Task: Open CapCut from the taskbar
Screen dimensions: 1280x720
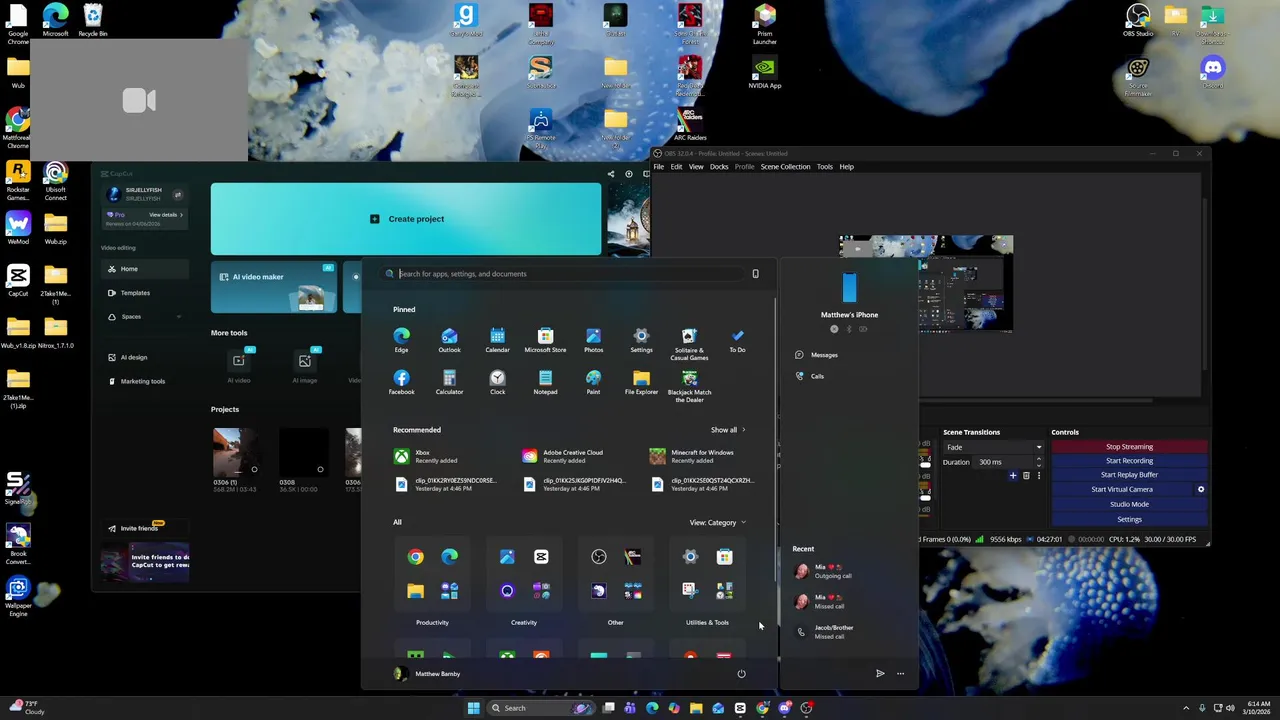Action: point(740,708)
